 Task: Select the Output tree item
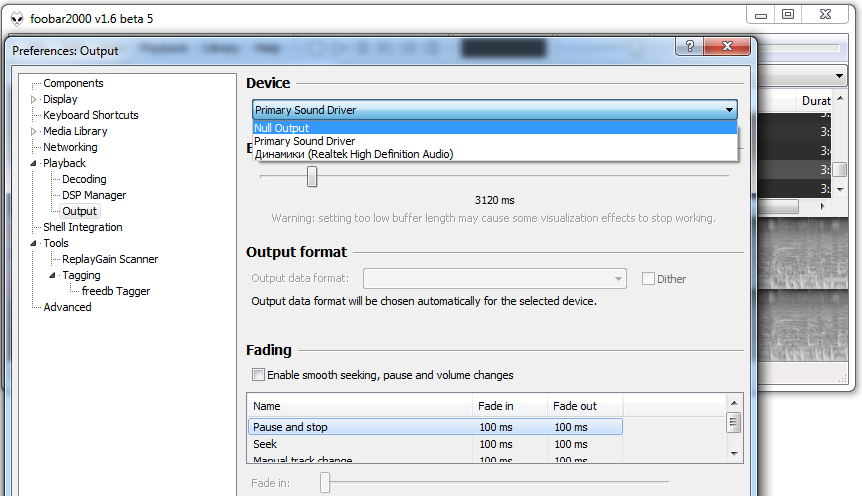tap(79, 211)
